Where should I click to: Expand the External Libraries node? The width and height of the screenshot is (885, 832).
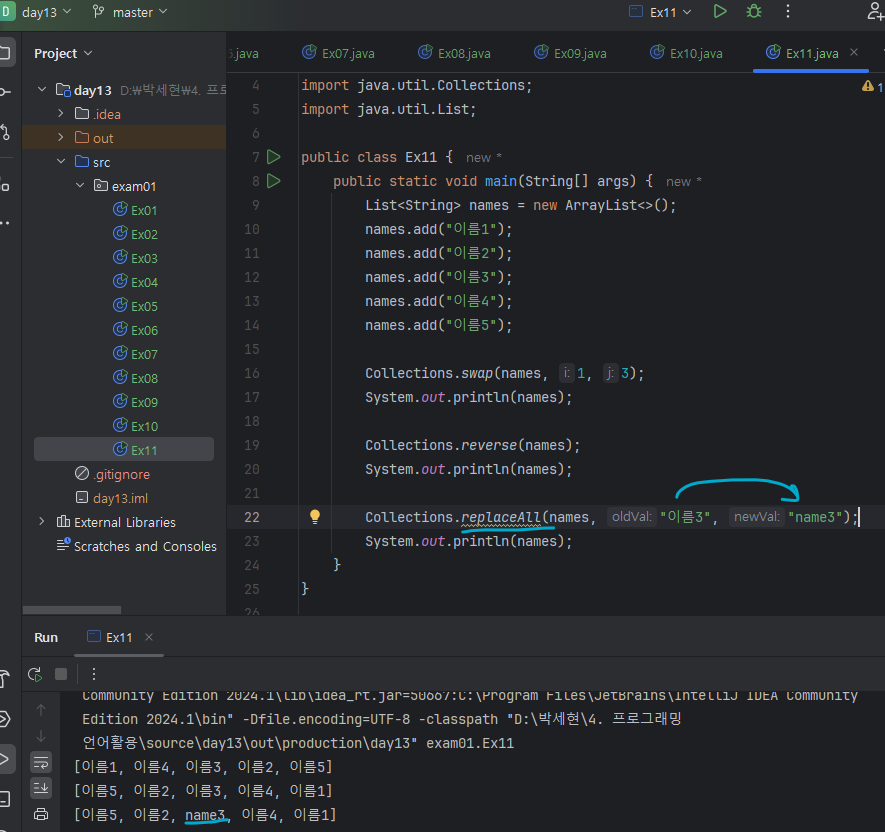(x=42, y=522)
